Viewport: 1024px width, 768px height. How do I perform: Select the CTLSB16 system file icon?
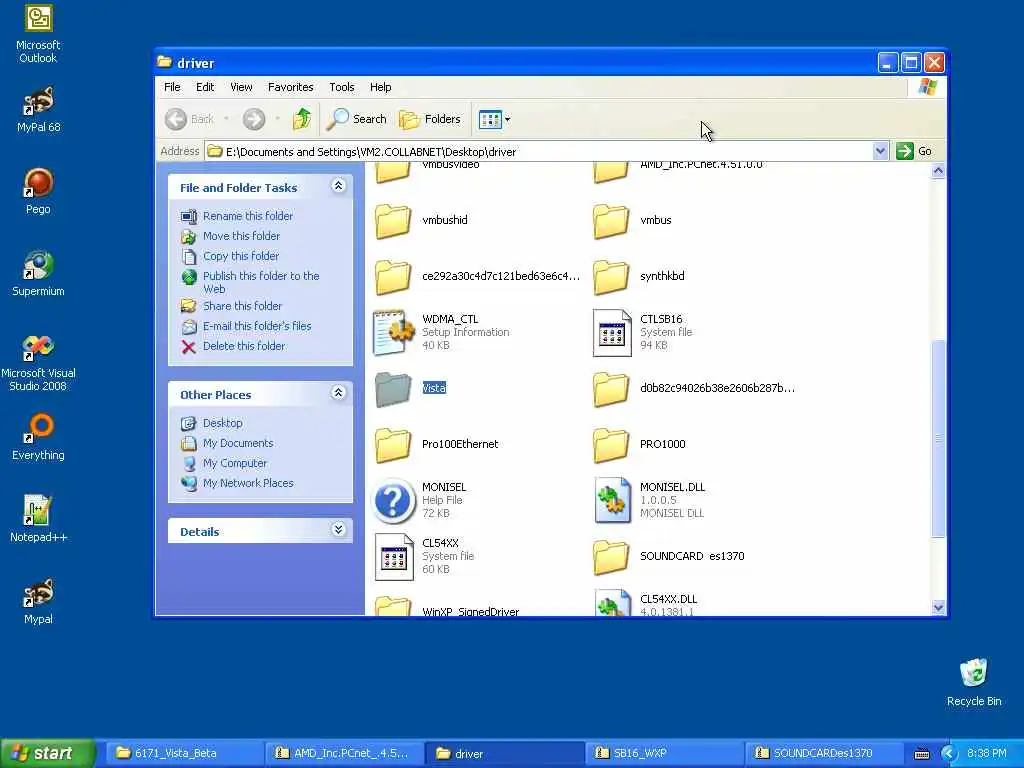click(x=612, y=332)
